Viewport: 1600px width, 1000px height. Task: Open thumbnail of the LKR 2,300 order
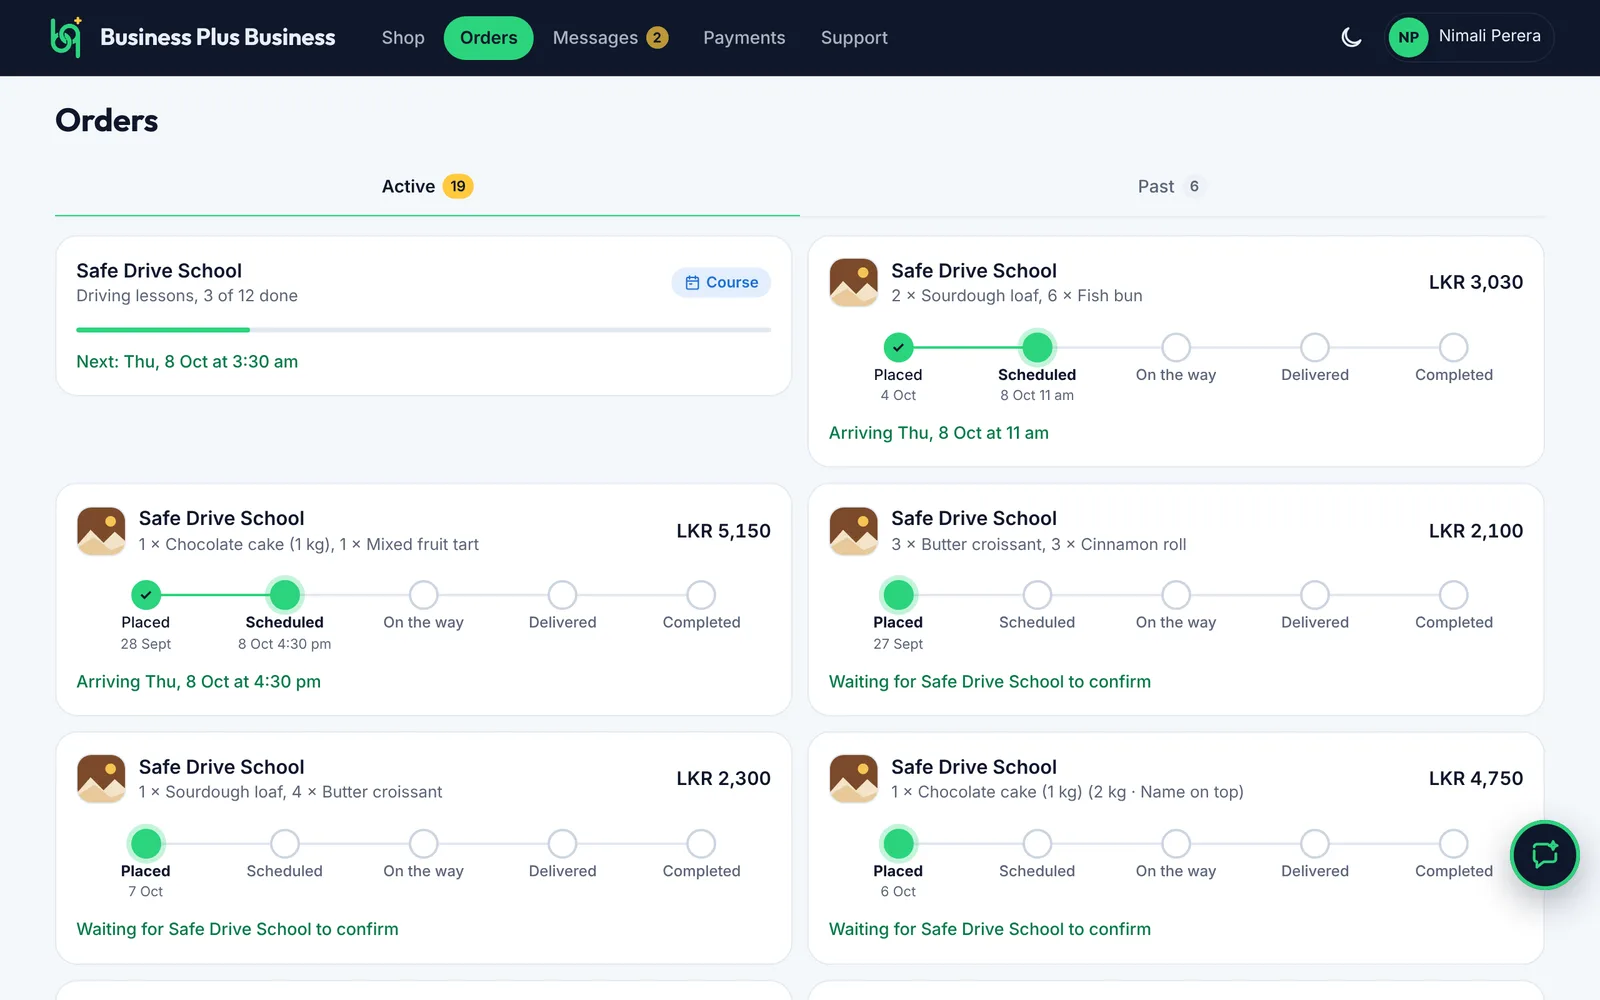[101, 779]
